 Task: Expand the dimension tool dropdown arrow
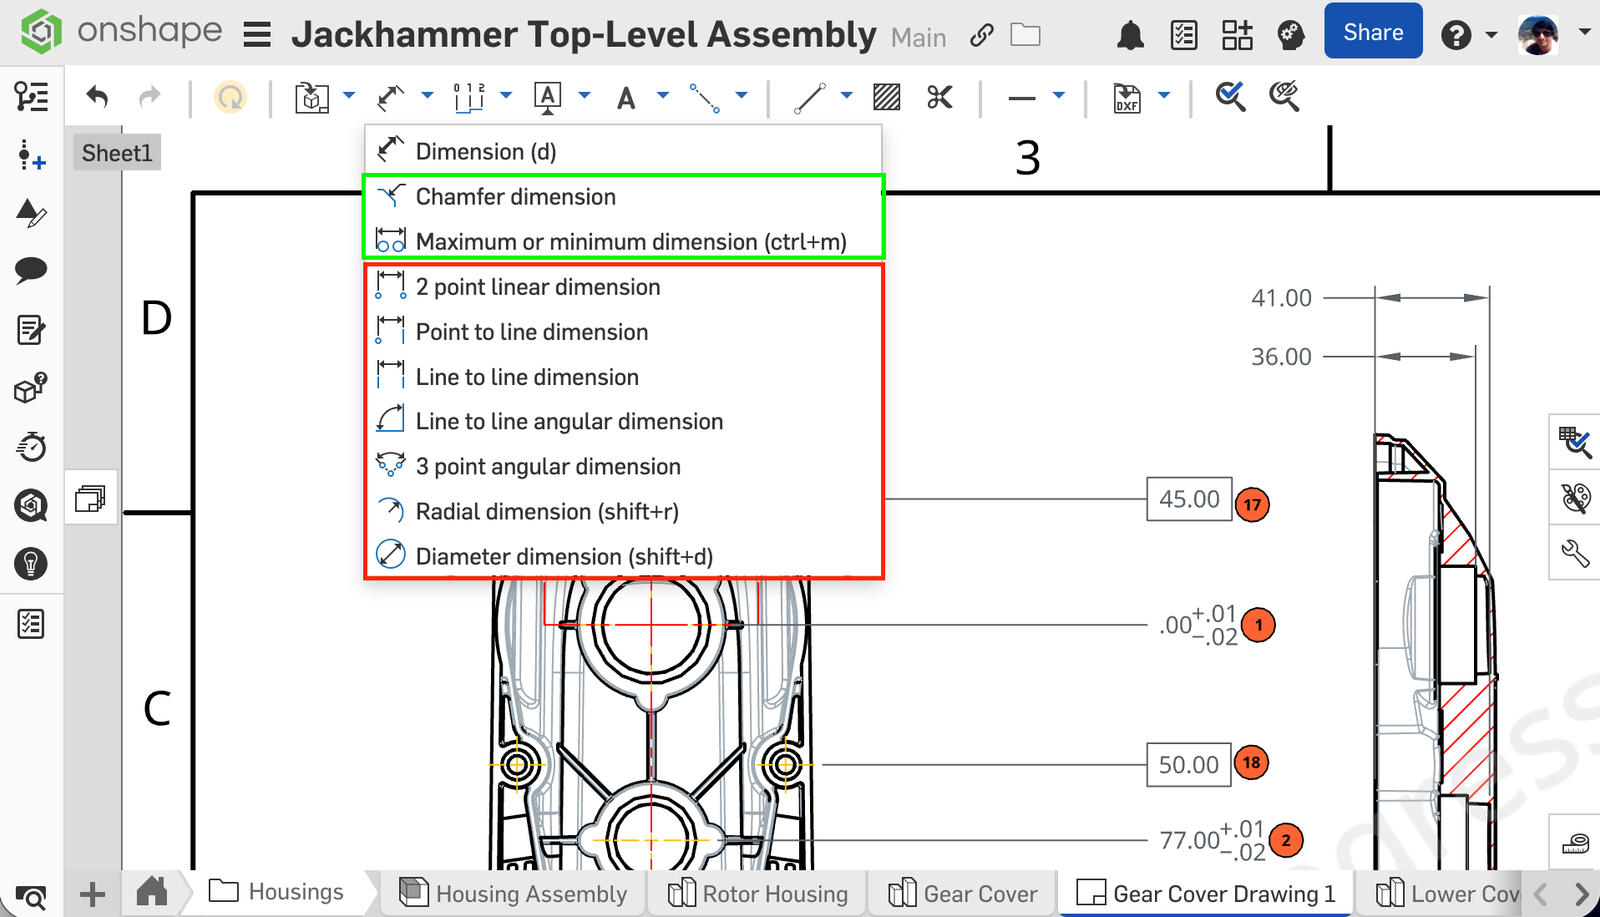coord(427,96)
